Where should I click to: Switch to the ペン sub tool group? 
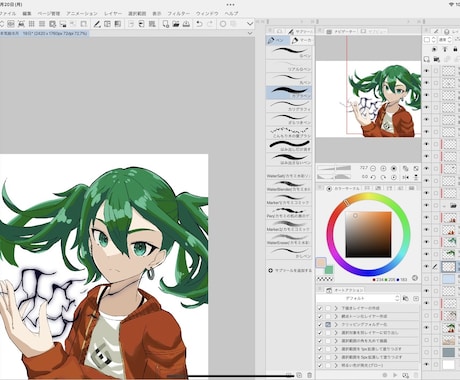tap(278, 40)
